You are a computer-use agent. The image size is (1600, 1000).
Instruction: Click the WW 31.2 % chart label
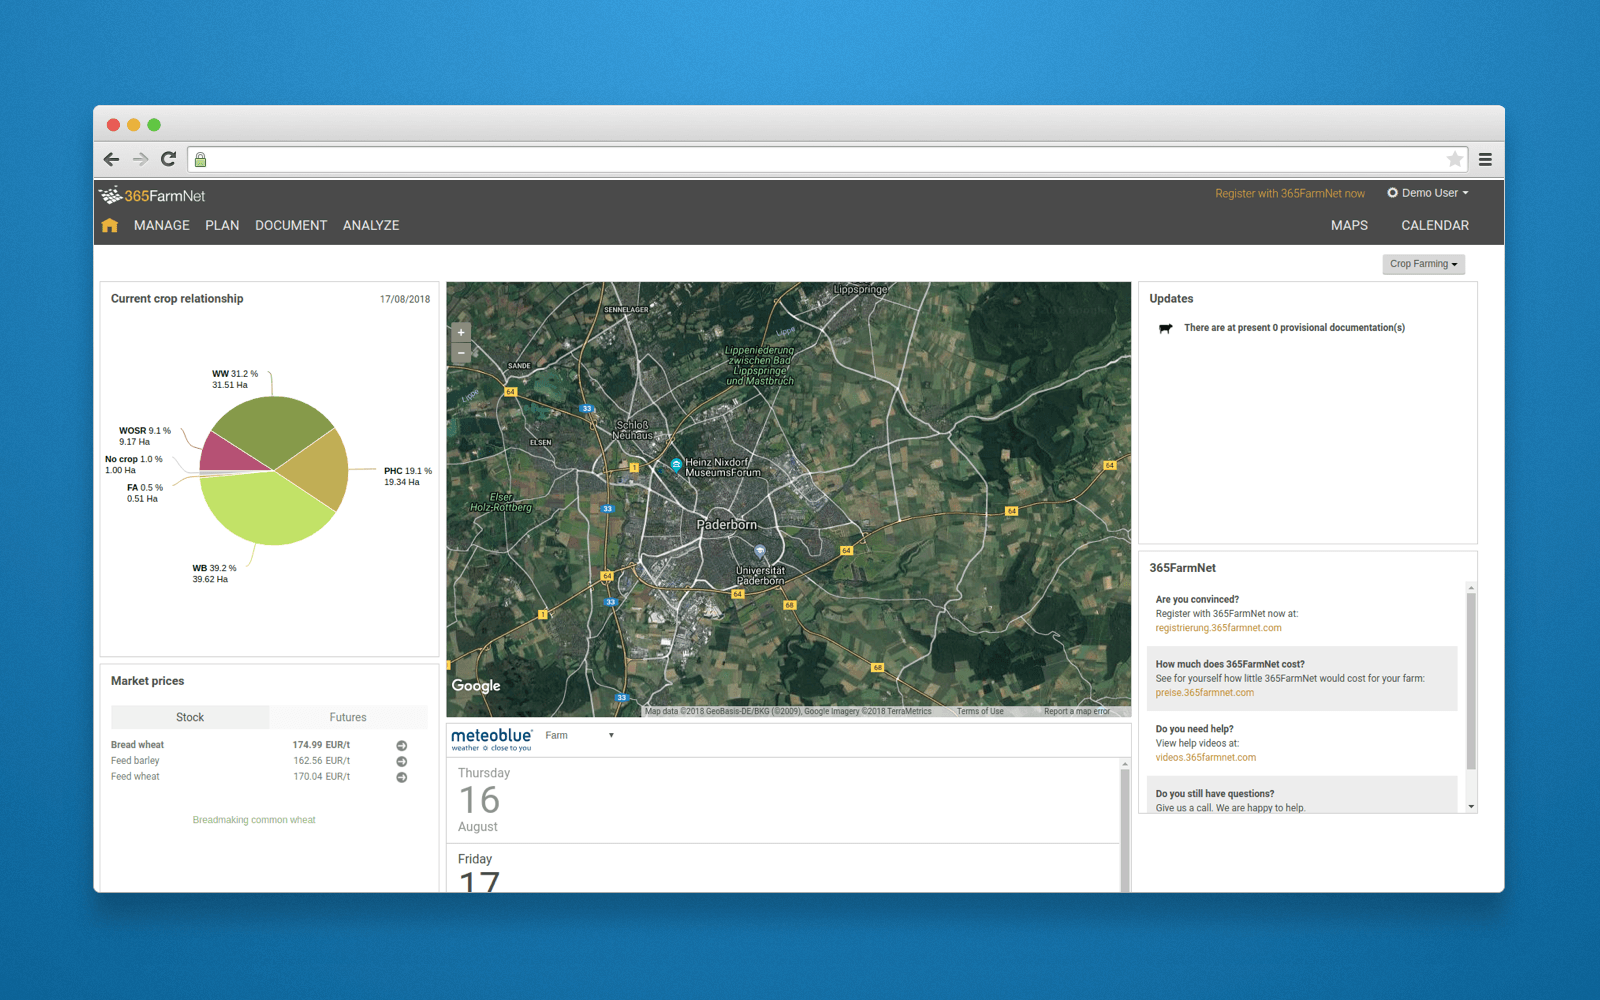pyautogui.click(x=235, y=379)
